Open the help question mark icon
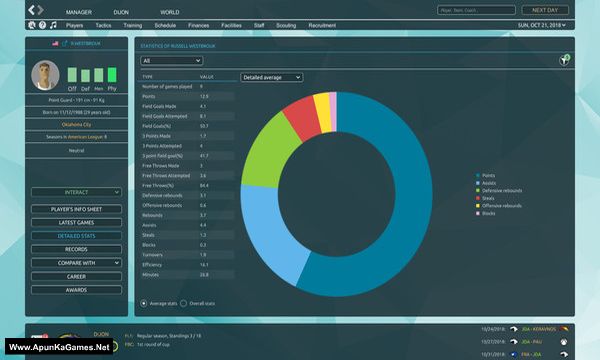The height and width of the screenshot is (360, 600). (42, 25)
